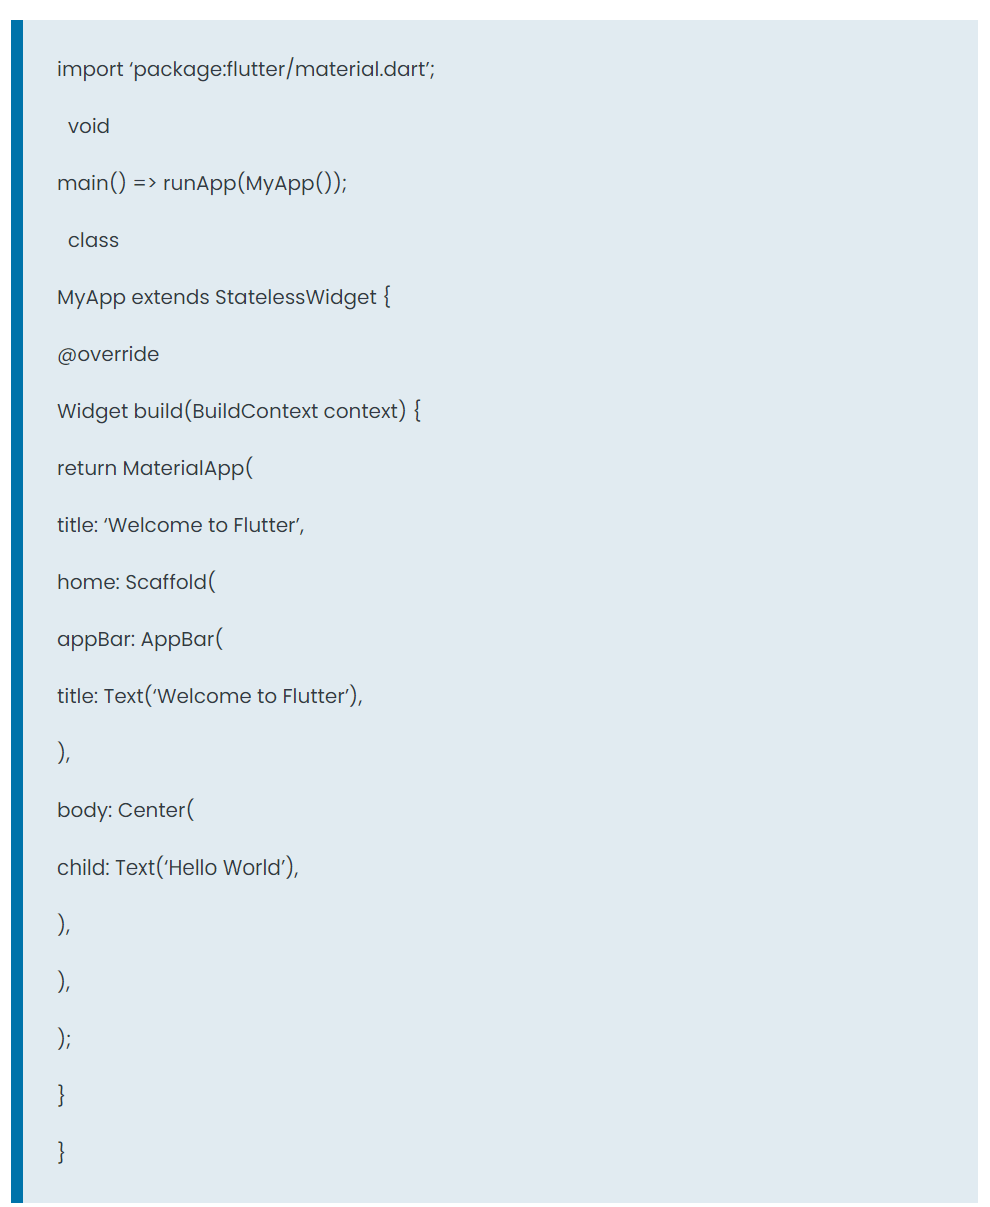Screen dimensions: 990x1207
Task: Click the Widget build(BuildContext context) line
Action: pyautogui.click(x=239, y=412)
